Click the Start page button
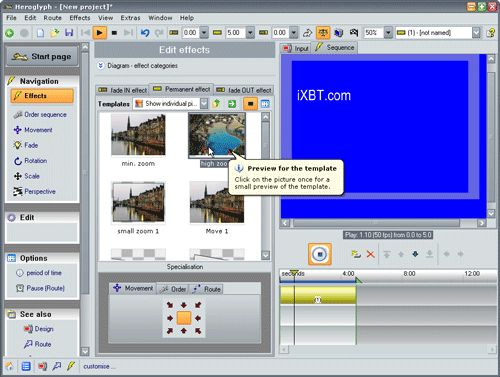Image resolution: width=500 pixels, height=377 pixels. pos(42,56)
